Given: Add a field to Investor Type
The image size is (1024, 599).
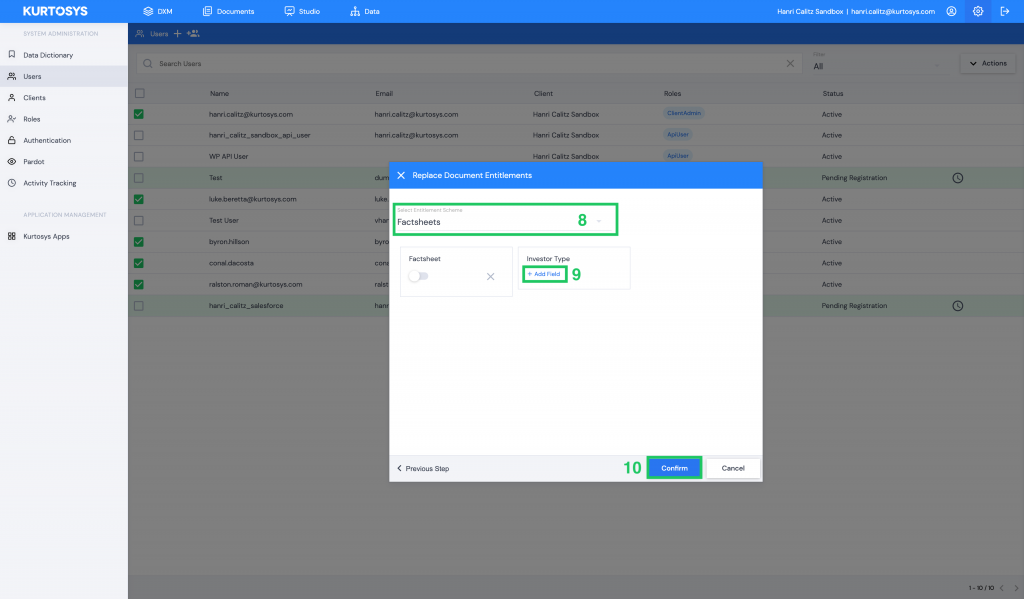Looking at the screenshot, I should (545, 274).
